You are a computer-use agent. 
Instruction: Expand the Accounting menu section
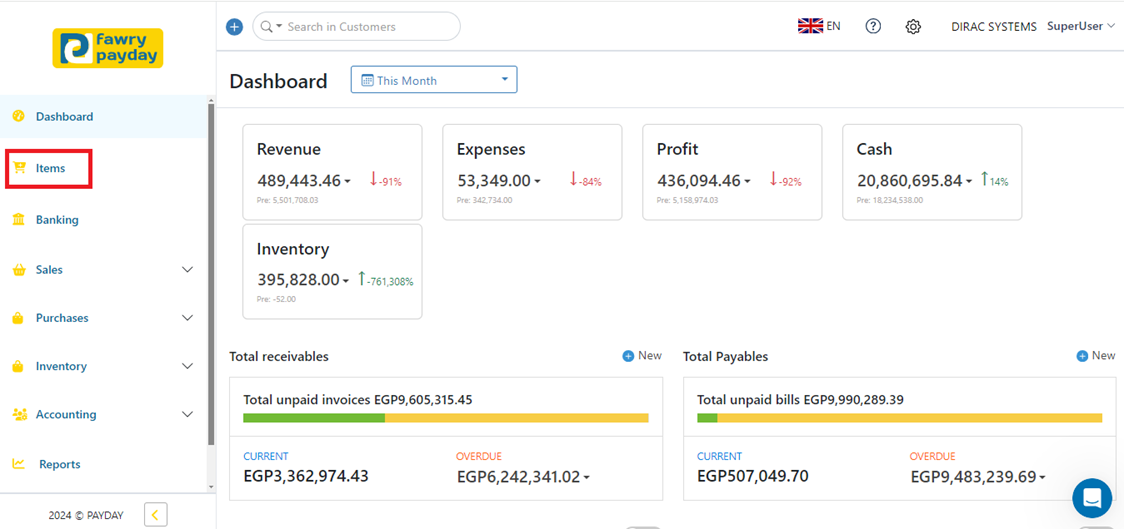(187, 414)
